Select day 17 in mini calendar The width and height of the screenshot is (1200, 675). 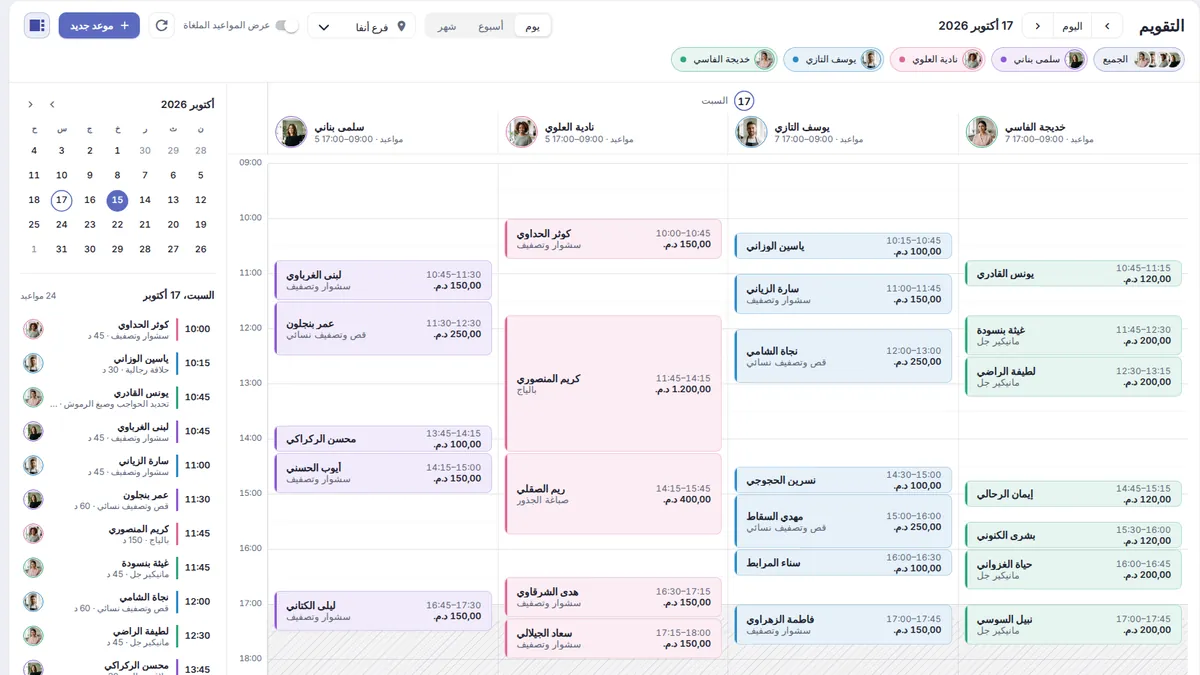[x=62, y=200]
